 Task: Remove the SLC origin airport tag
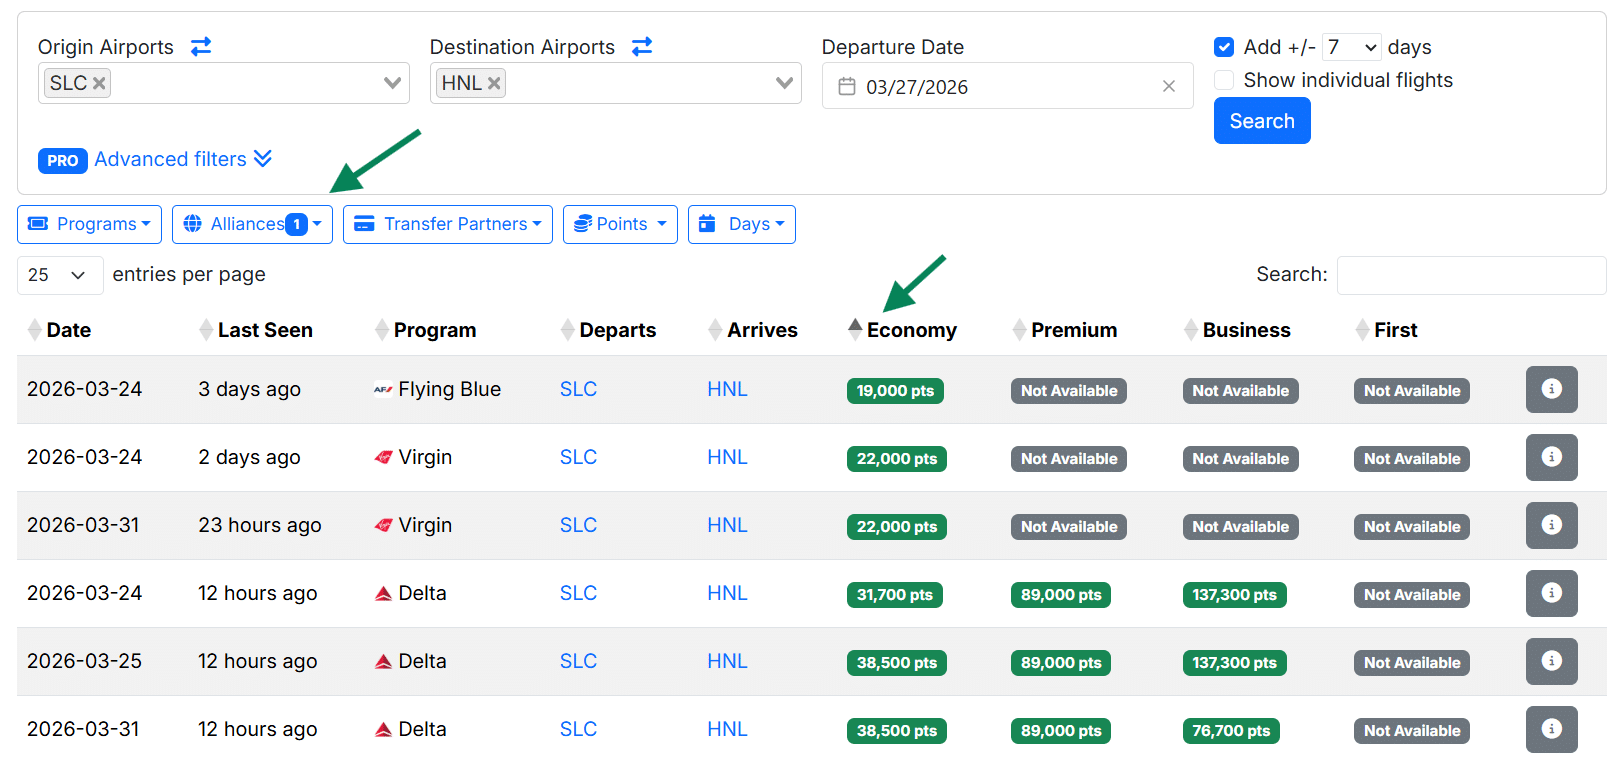click(99, 84)
